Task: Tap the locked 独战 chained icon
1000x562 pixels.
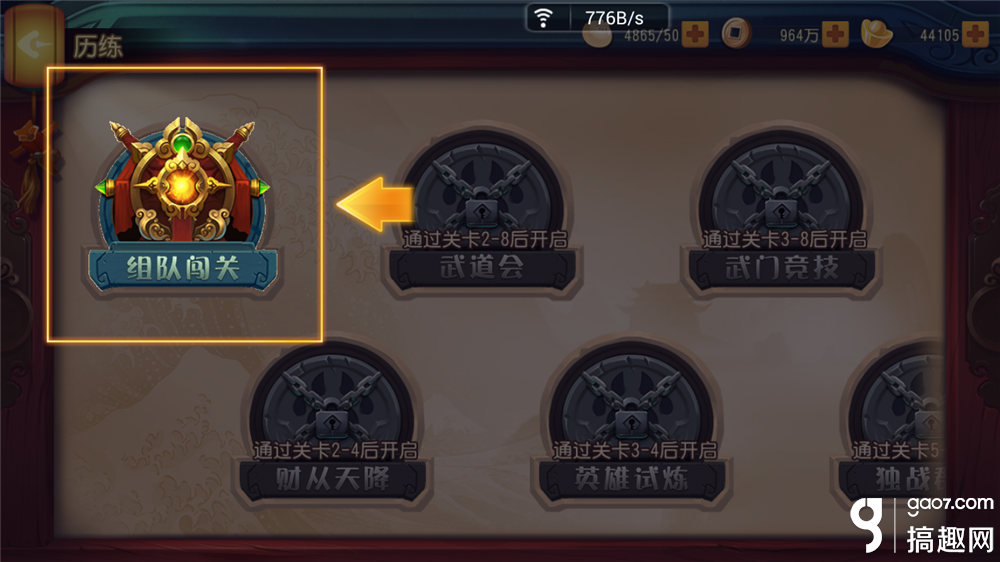Action: (897, 397)
